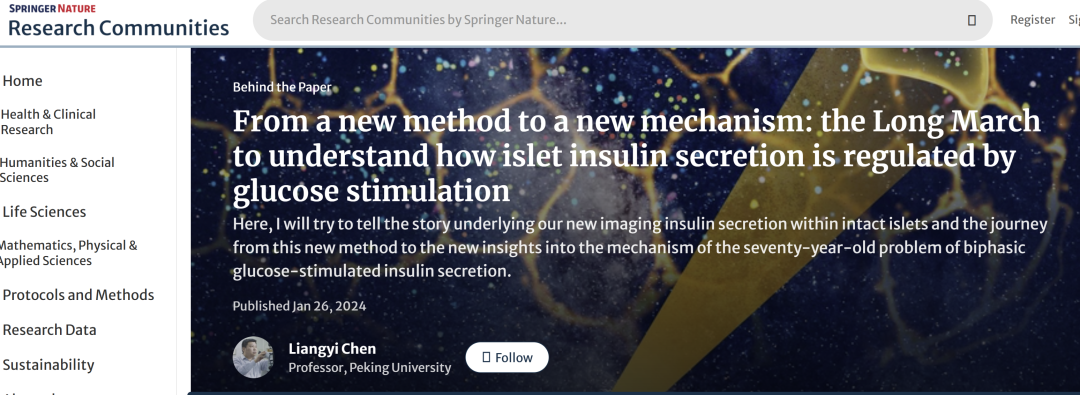1080x395 pixels.
Task: Follow author Liangyi Chen
Action: [x=507, y=357]
